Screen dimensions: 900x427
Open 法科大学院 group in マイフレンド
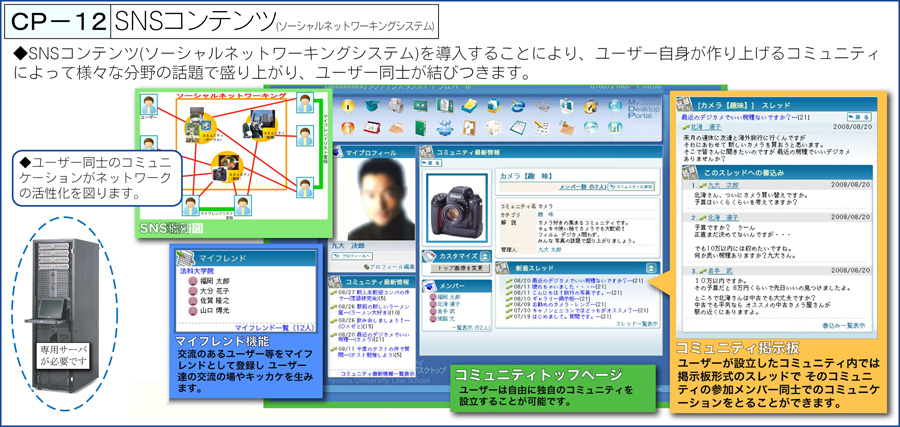pos(197,270)
